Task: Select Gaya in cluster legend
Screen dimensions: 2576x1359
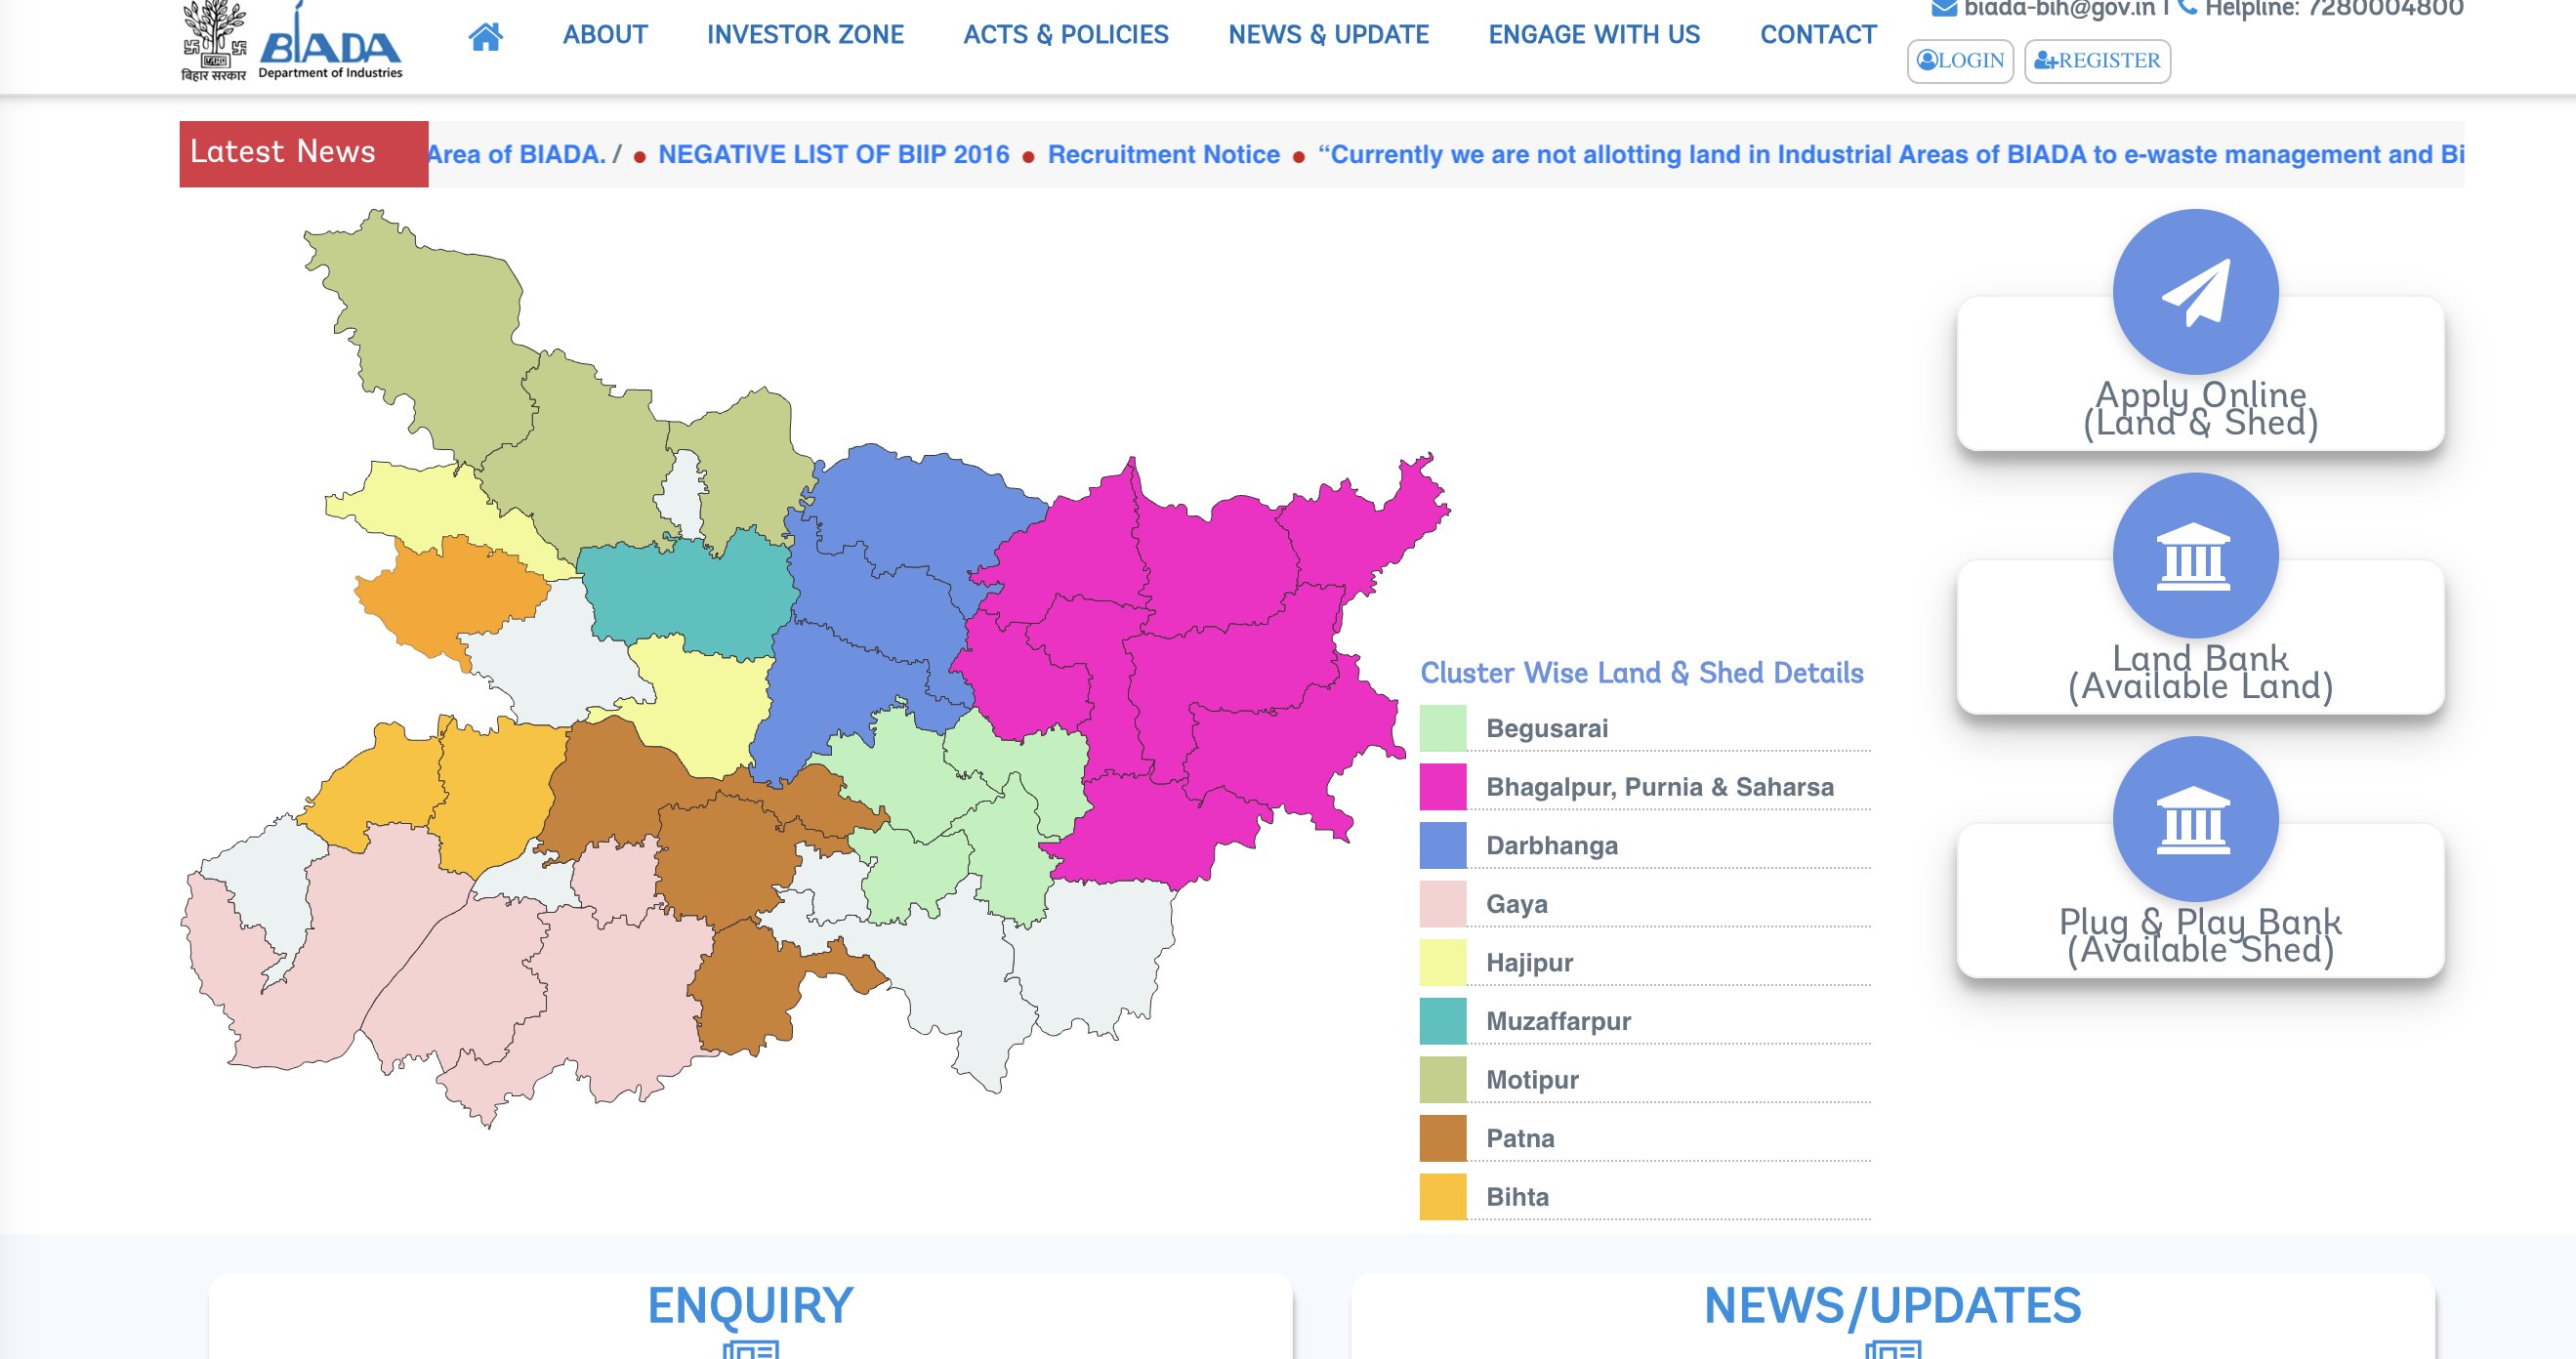Action: (x=1516, y=904)
